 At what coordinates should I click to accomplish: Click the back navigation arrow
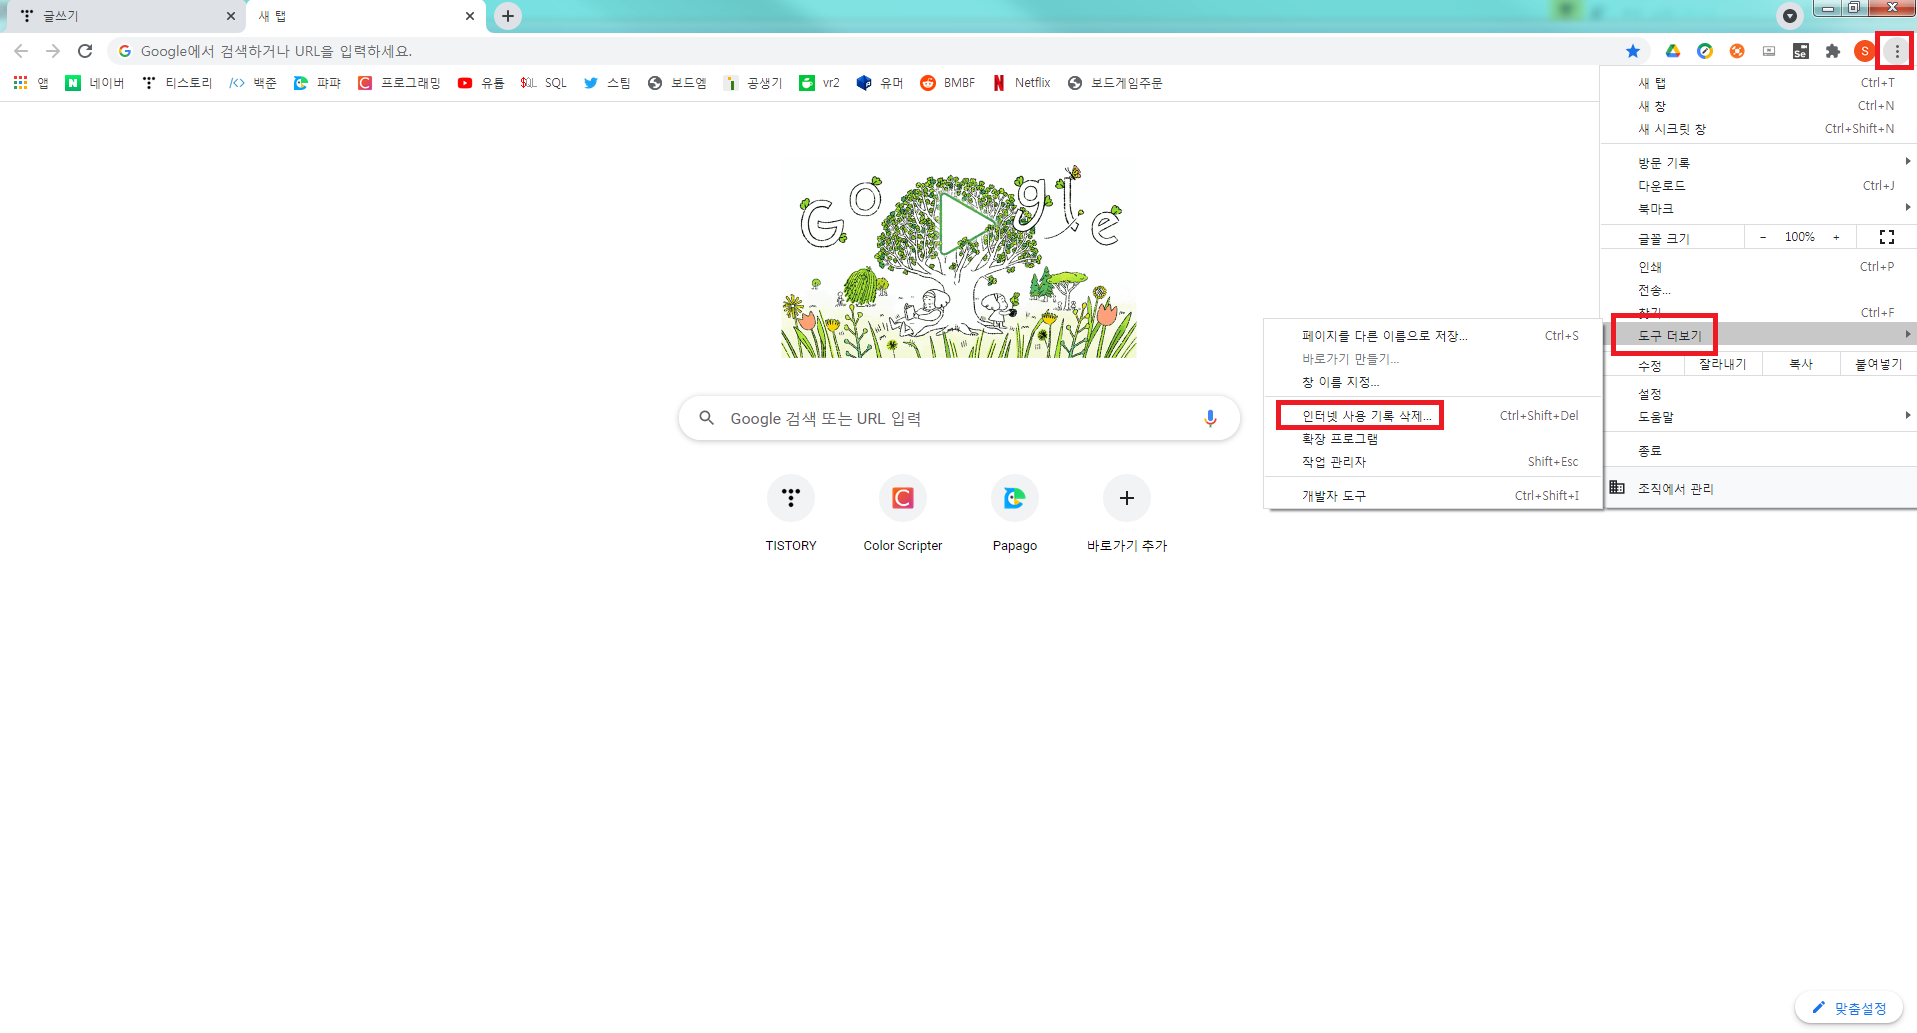pos(21,51)
